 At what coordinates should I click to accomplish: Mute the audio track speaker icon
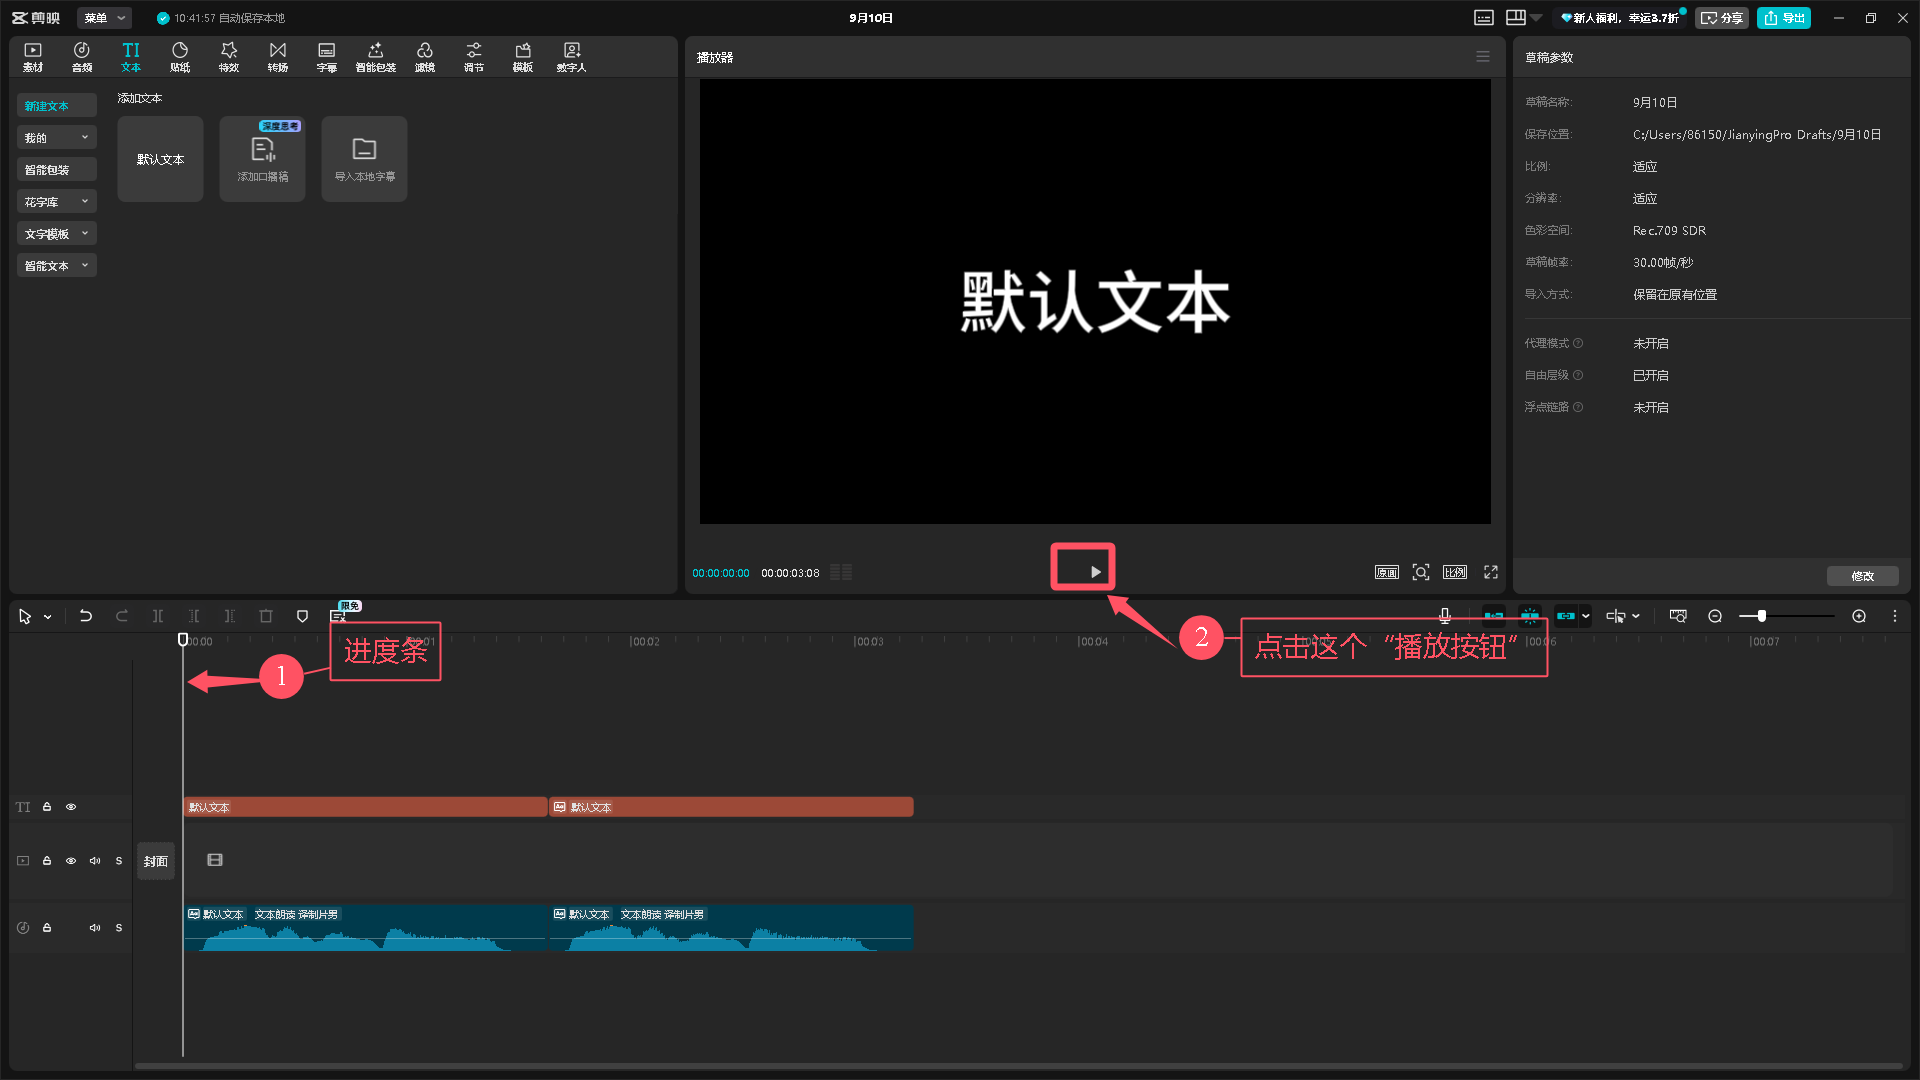pyautogui.click(x=95, y=928)
